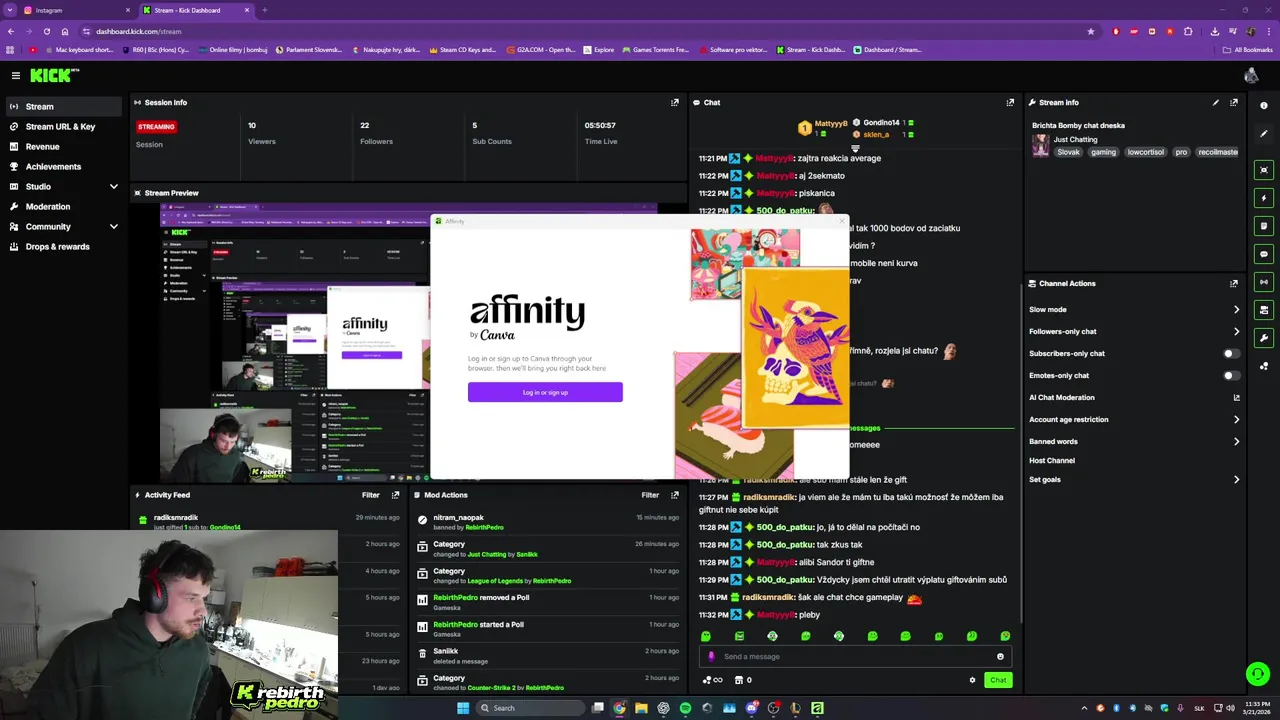
Task: Click in the Send a message field
Action: coord(855,657)
